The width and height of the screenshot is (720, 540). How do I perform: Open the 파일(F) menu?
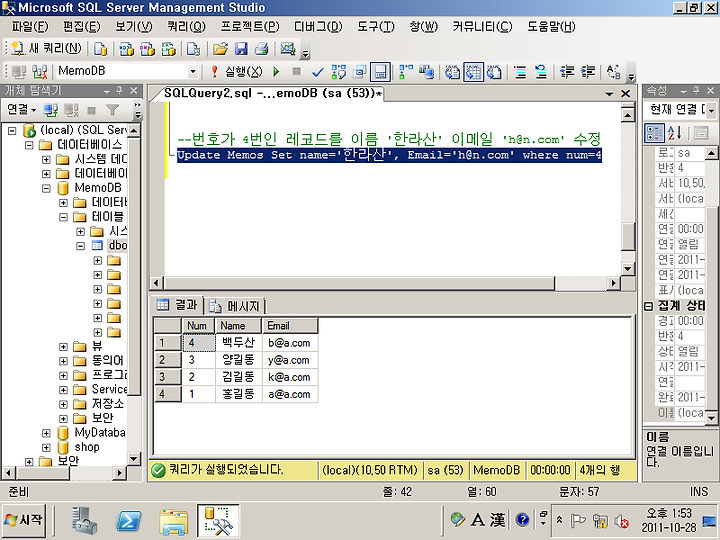[x=30, y=27]
